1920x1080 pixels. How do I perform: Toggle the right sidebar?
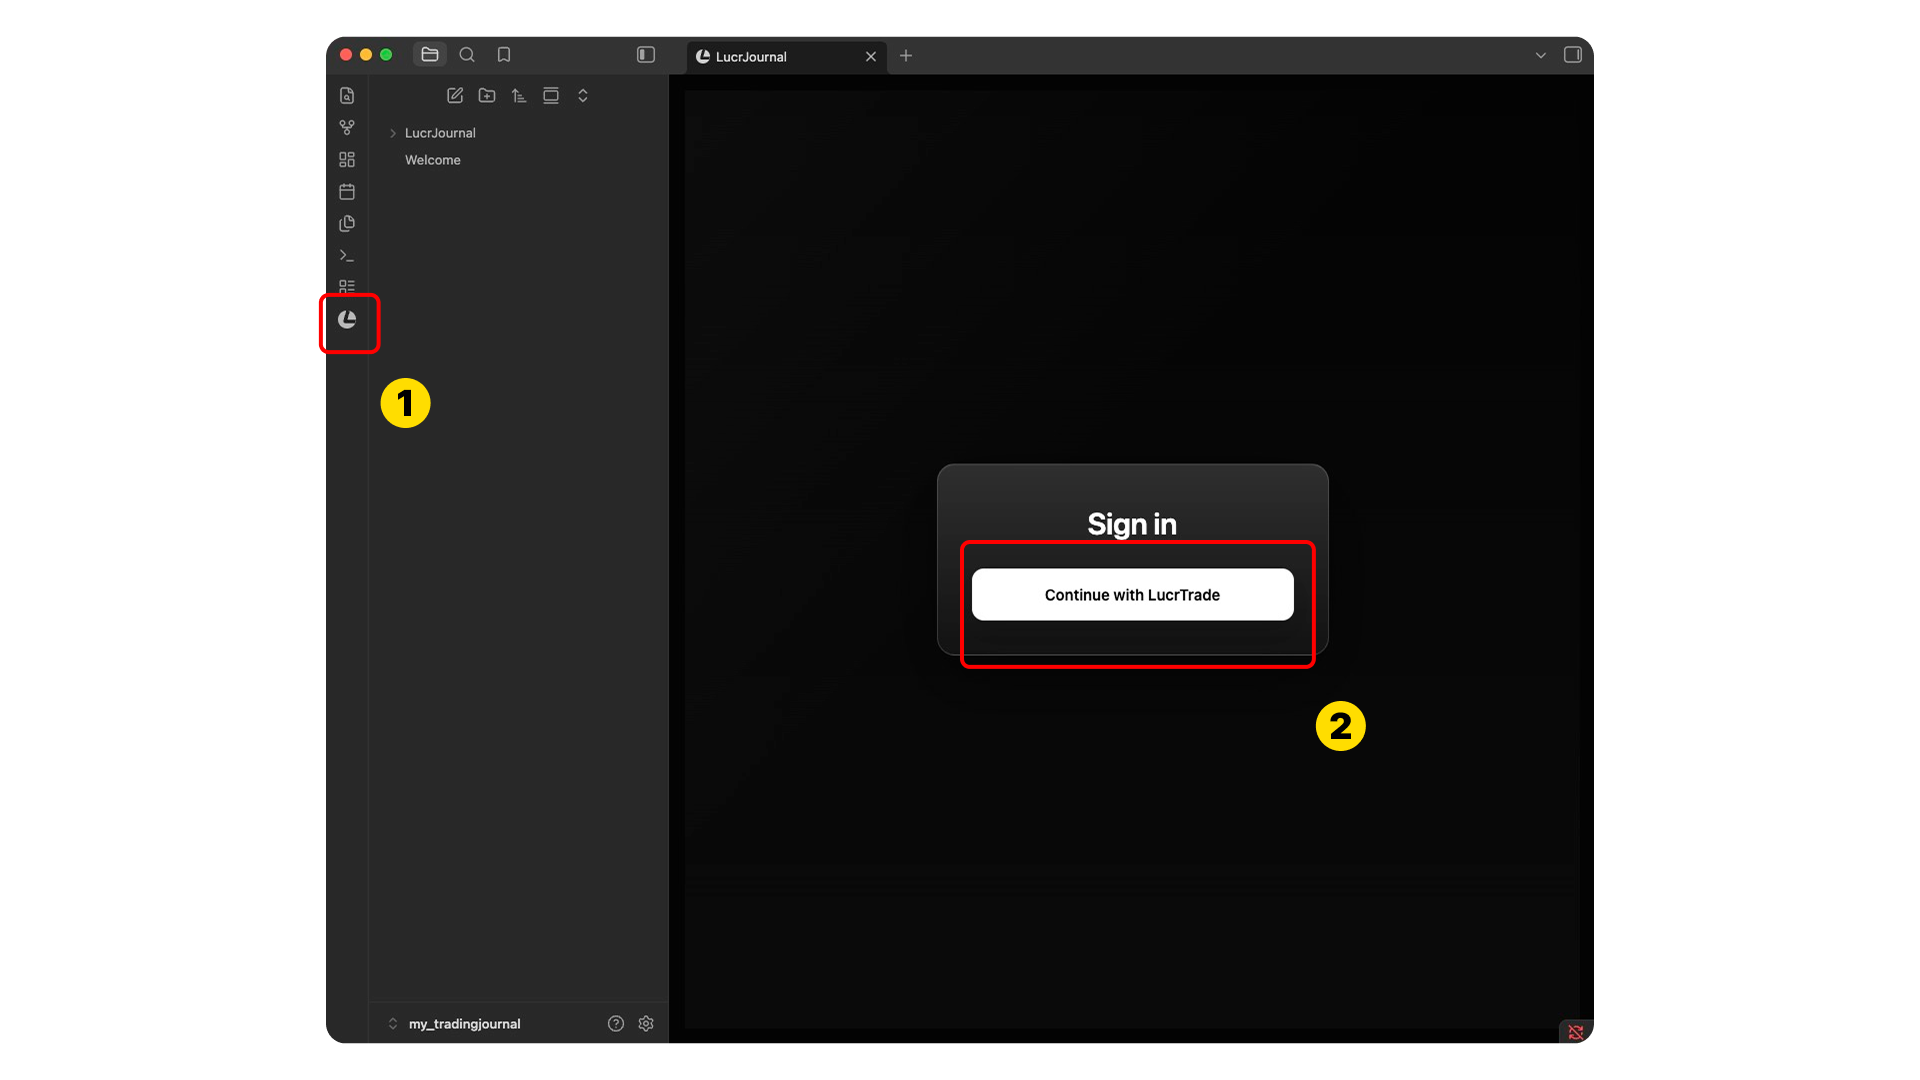[x=1573, y=55]
